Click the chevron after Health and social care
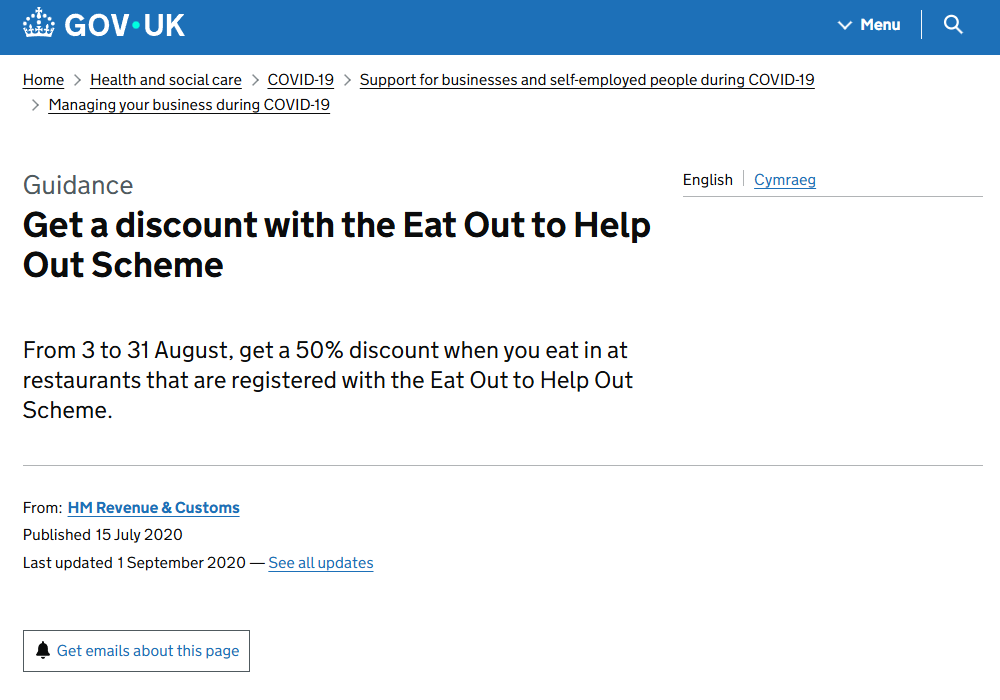 [257, 79]
